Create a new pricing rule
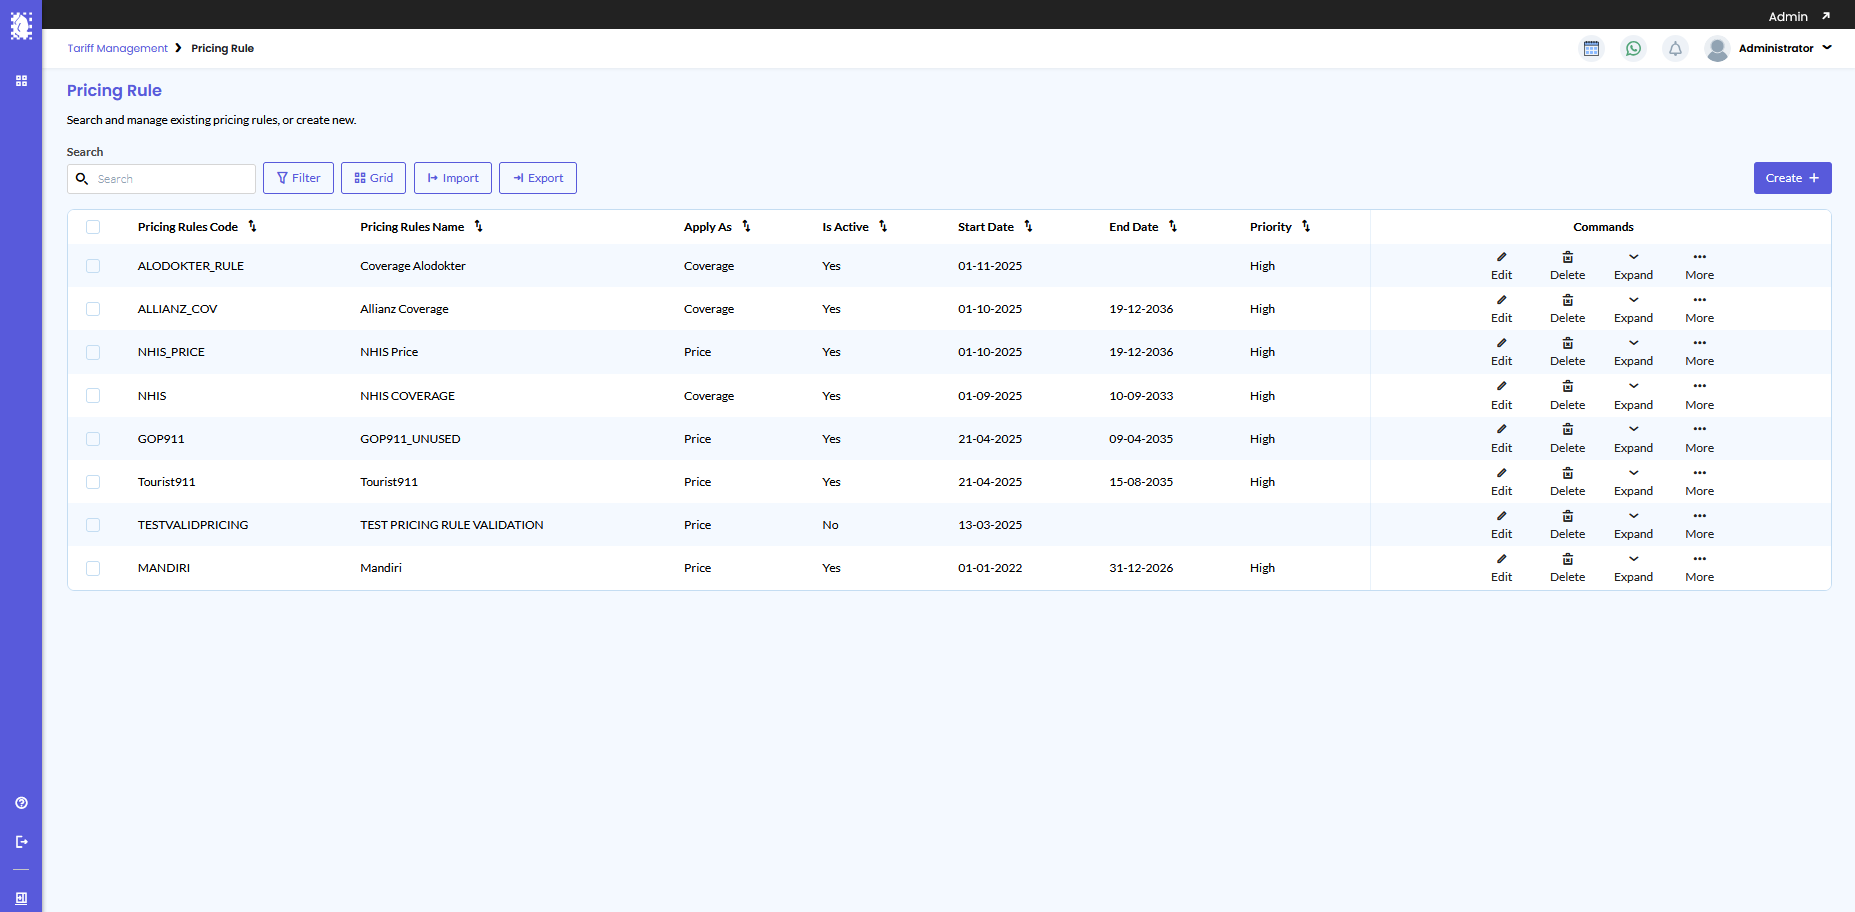Image resolution: width=1855 pixels, height=912 pixels. coord(1792,178)
